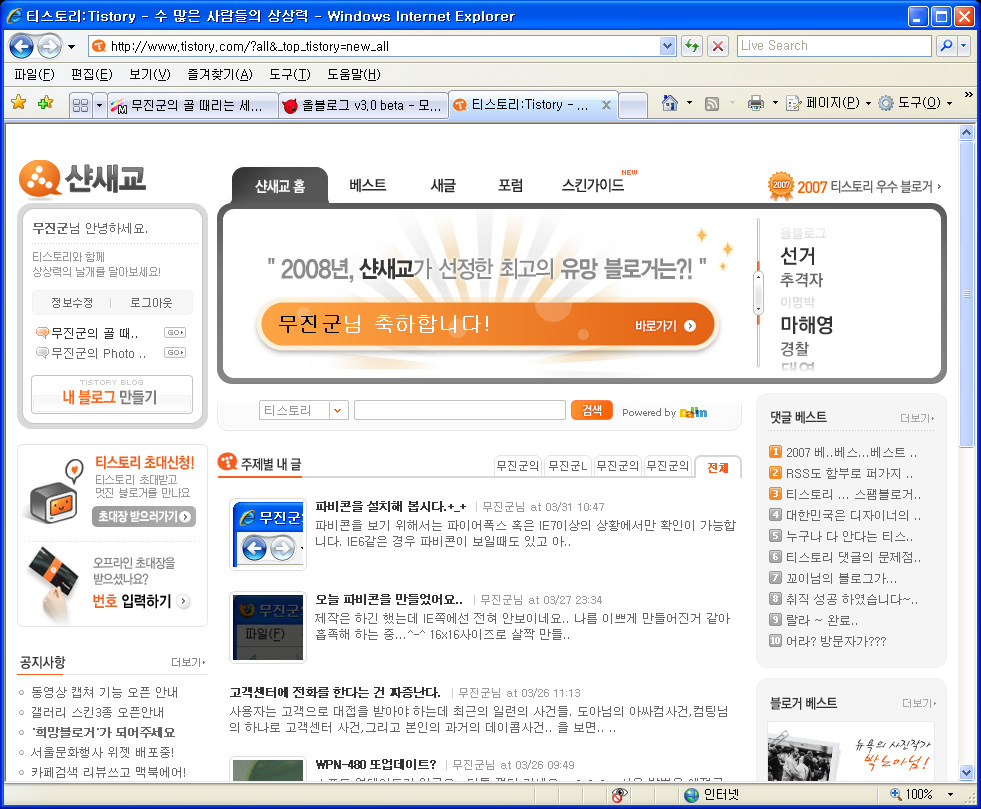Click the red Stop loading icon
The height and width of the screenshot is (809, 981).
pos(718,46)
